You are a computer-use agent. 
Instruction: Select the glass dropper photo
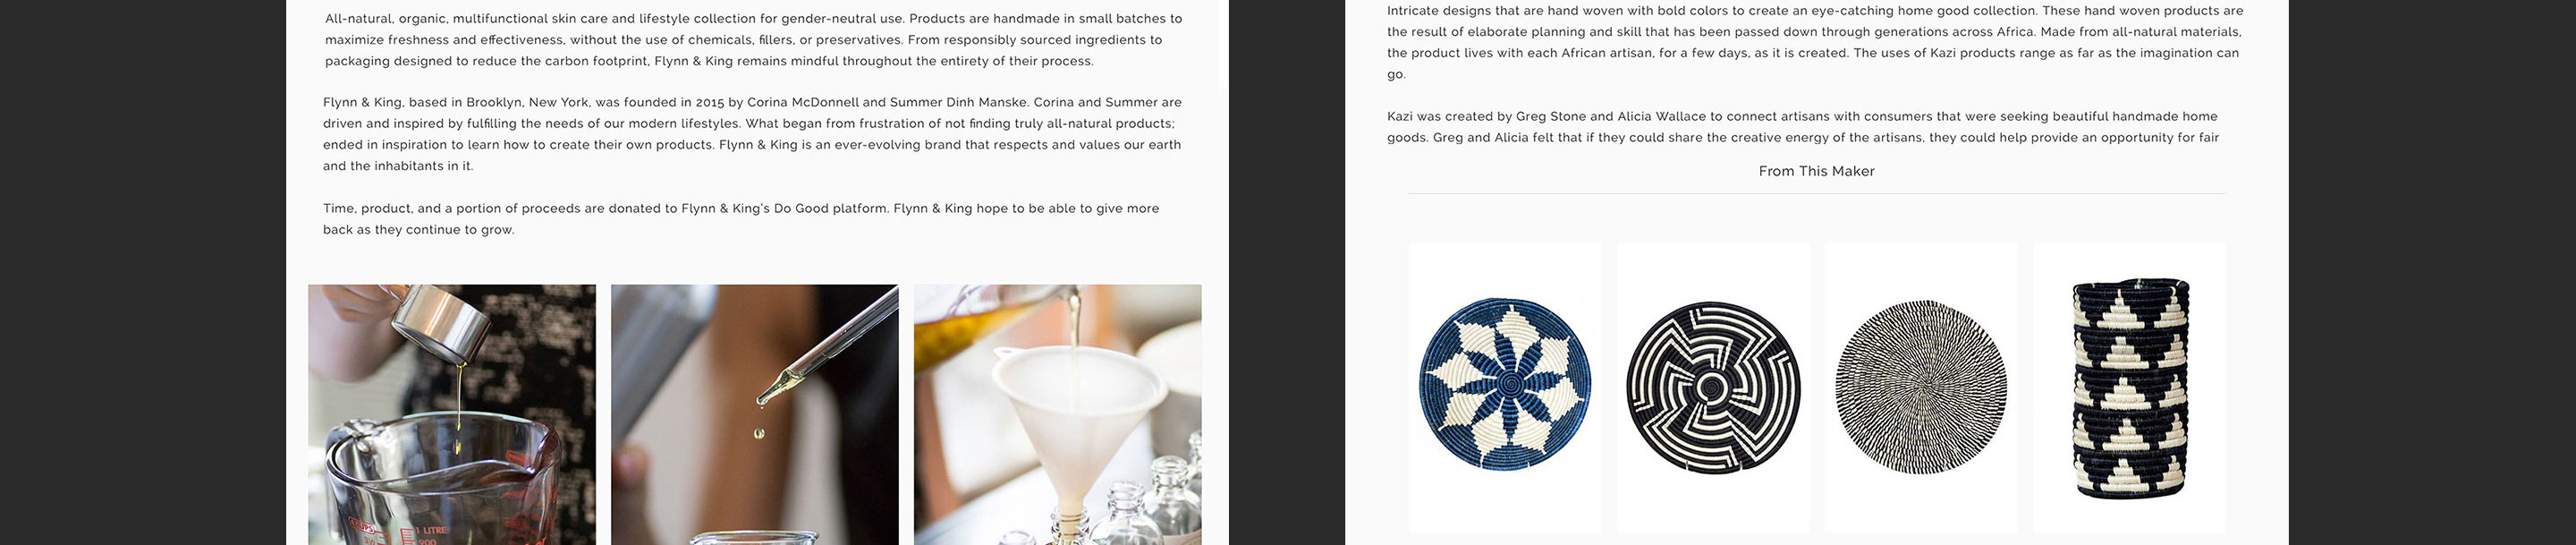point(755,415)
